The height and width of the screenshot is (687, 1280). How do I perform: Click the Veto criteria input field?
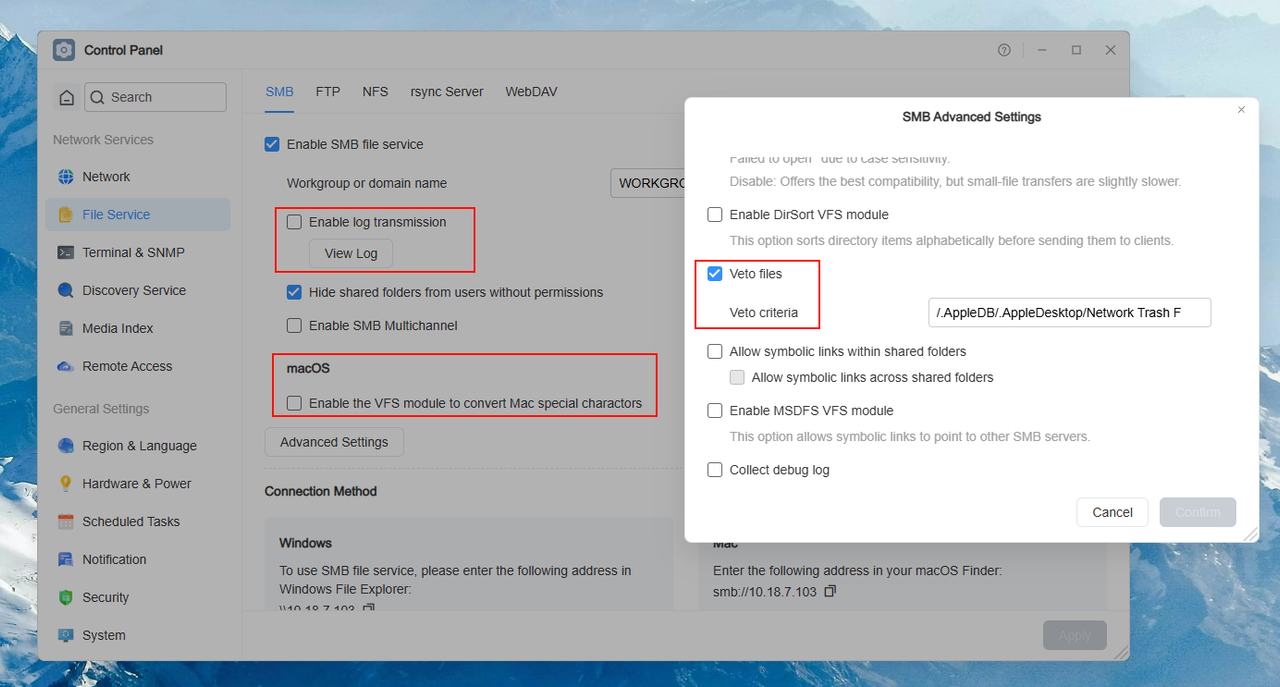pyautogui.click(x=1070, y=313)
